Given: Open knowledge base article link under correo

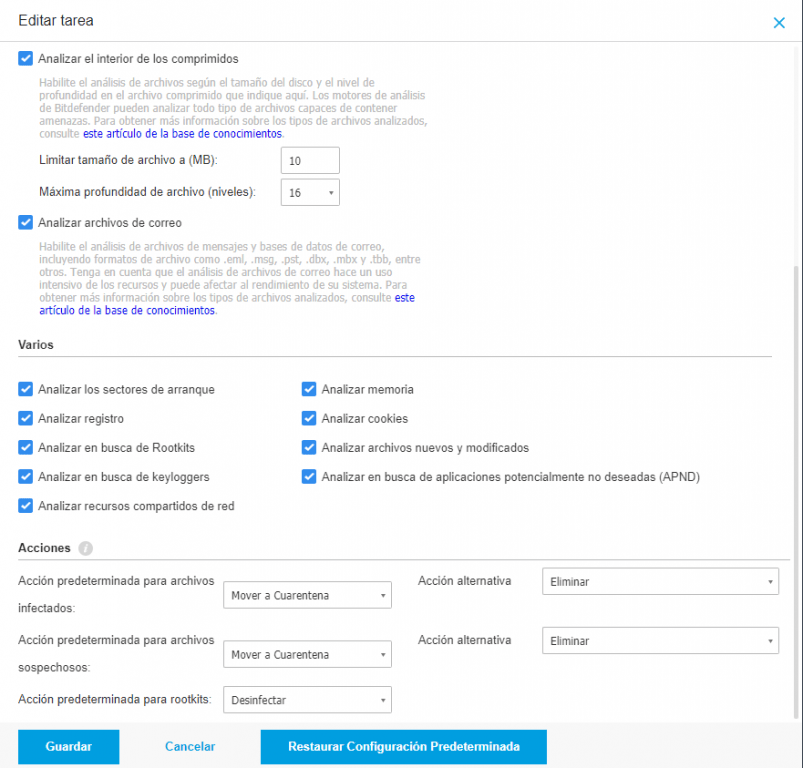Looking at the screenshot, I should tap(227, 304).
